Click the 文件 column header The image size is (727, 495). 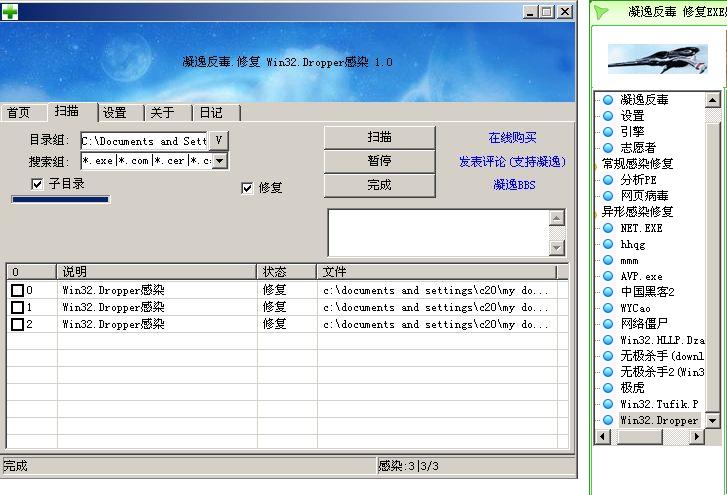click(437, 272)
